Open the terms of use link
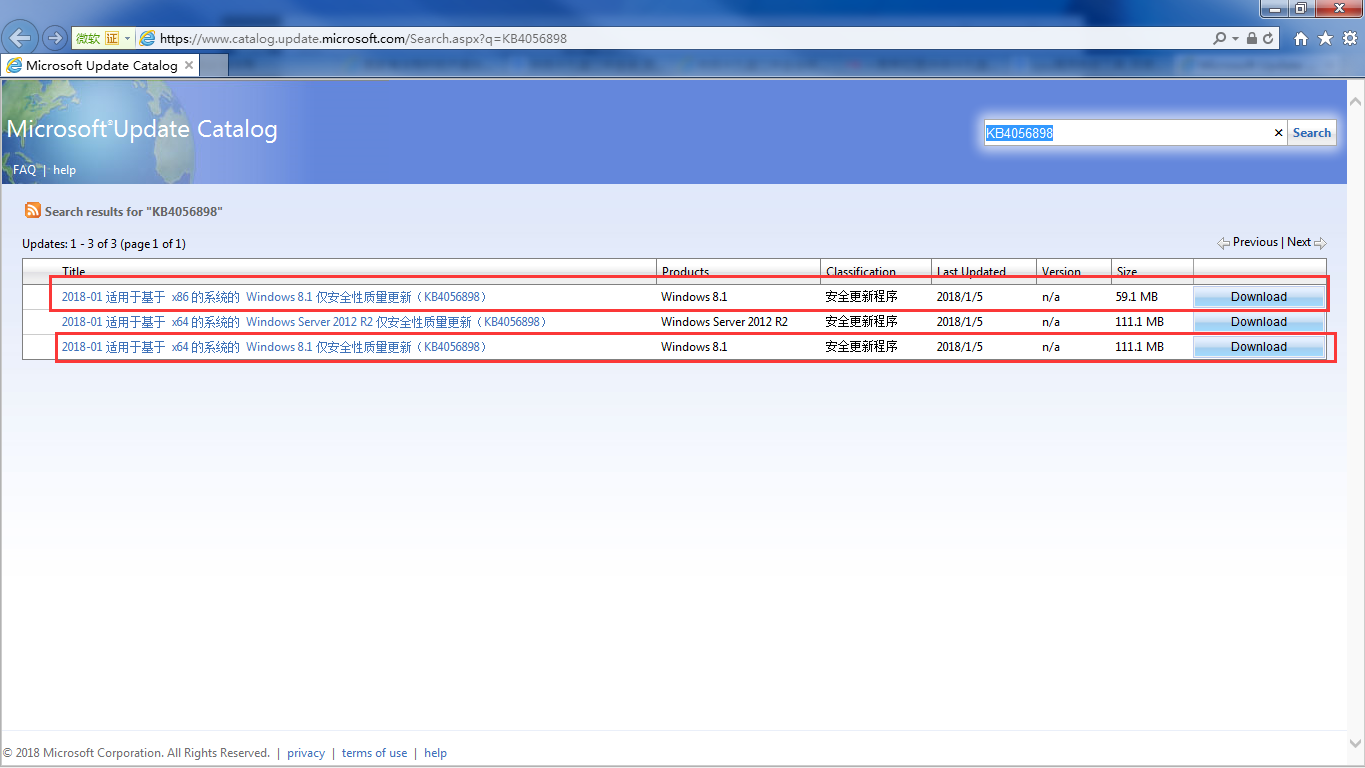This screenshot has width=1365, height=768. pyautogui.click(x=375, y=753)
